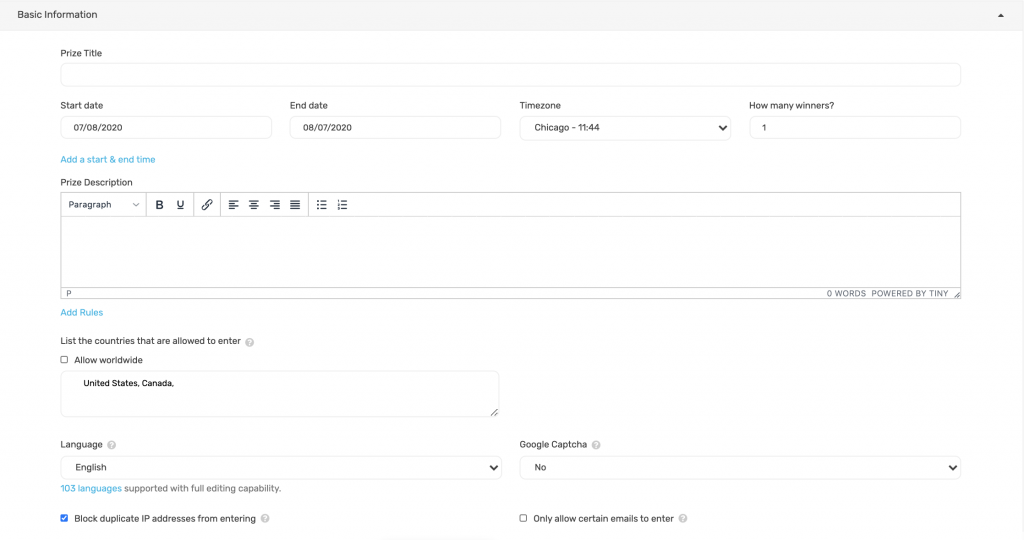Open the Timezone dropdown showing Chicago
The image size is (1024, 540).
pos(625,128)
